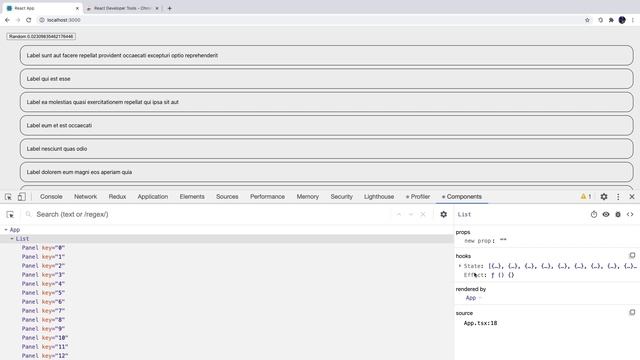The width and height of the screenshot is (640, 360).
Task: Switch to the React Developer Tools browser tab
Action: click(122, 8)
